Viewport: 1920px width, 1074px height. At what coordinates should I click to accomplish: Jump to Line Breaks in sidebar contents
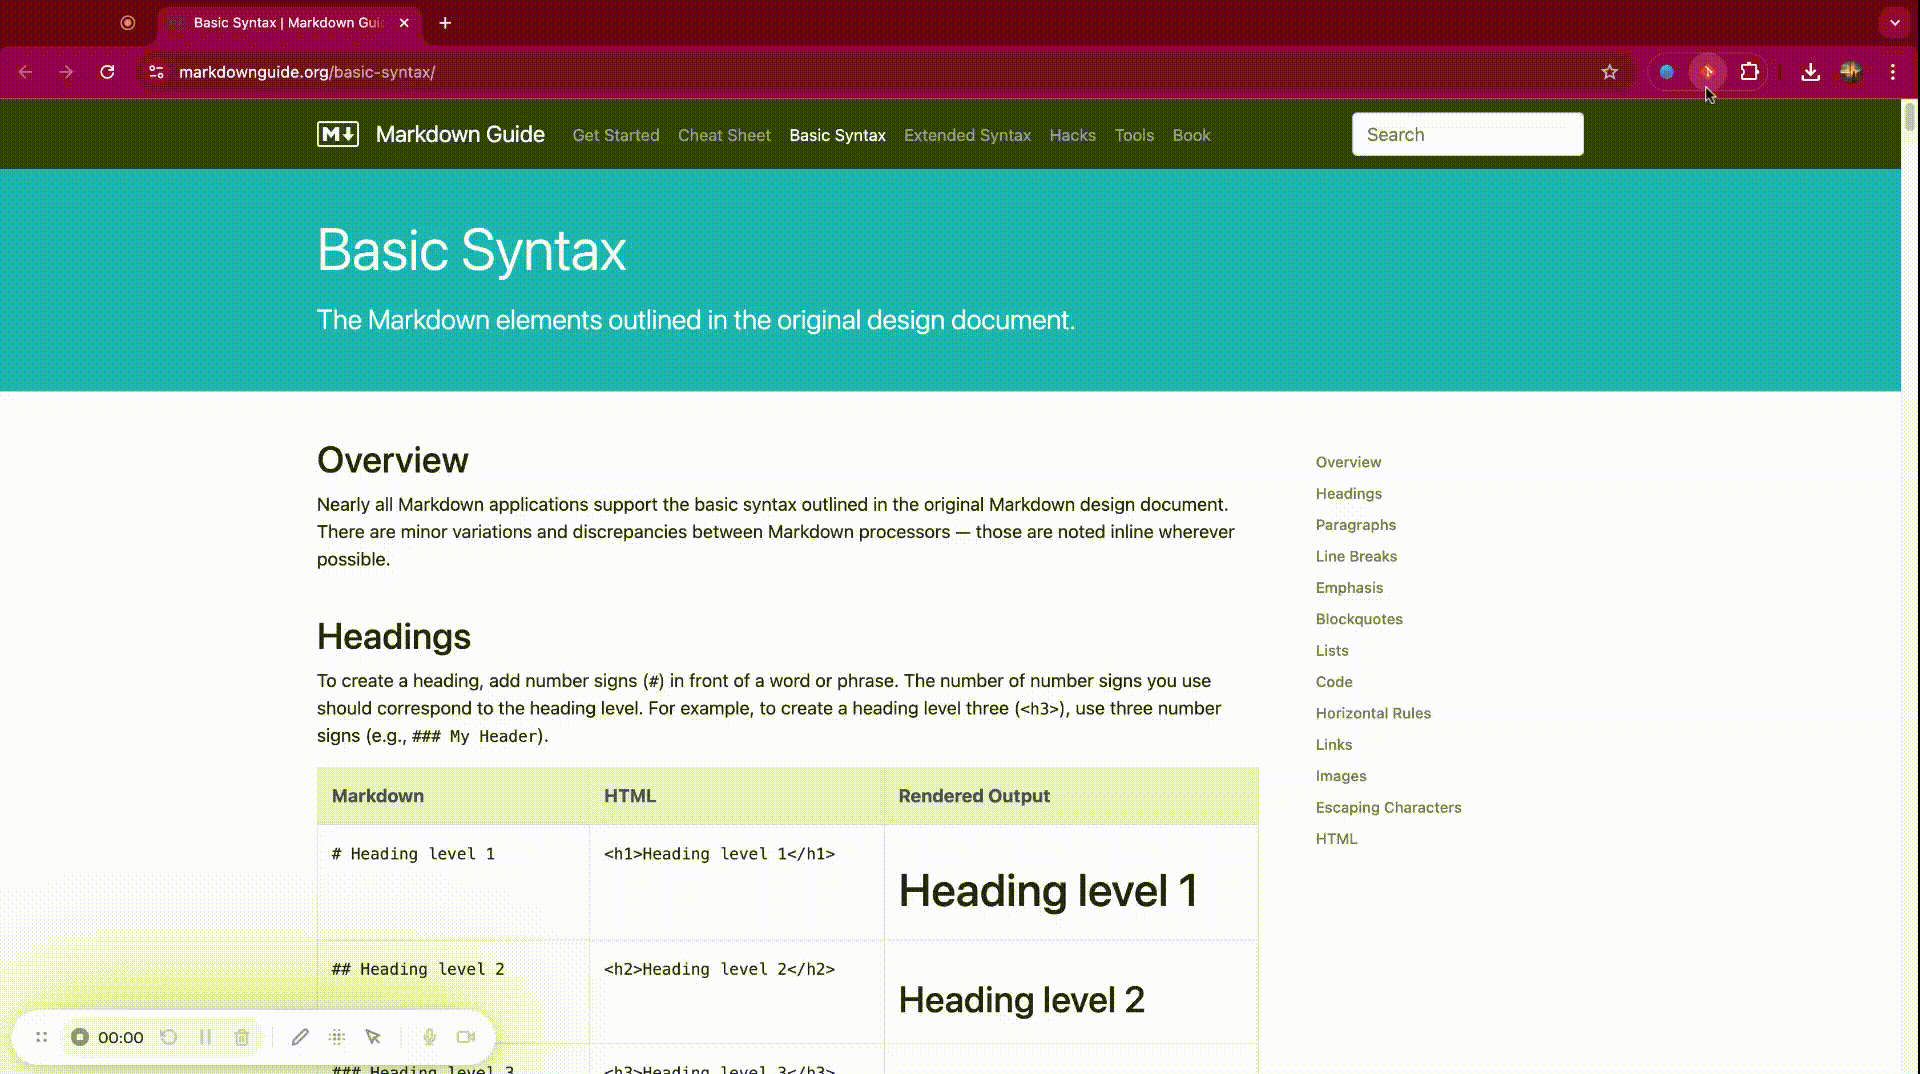(1356, 556)
